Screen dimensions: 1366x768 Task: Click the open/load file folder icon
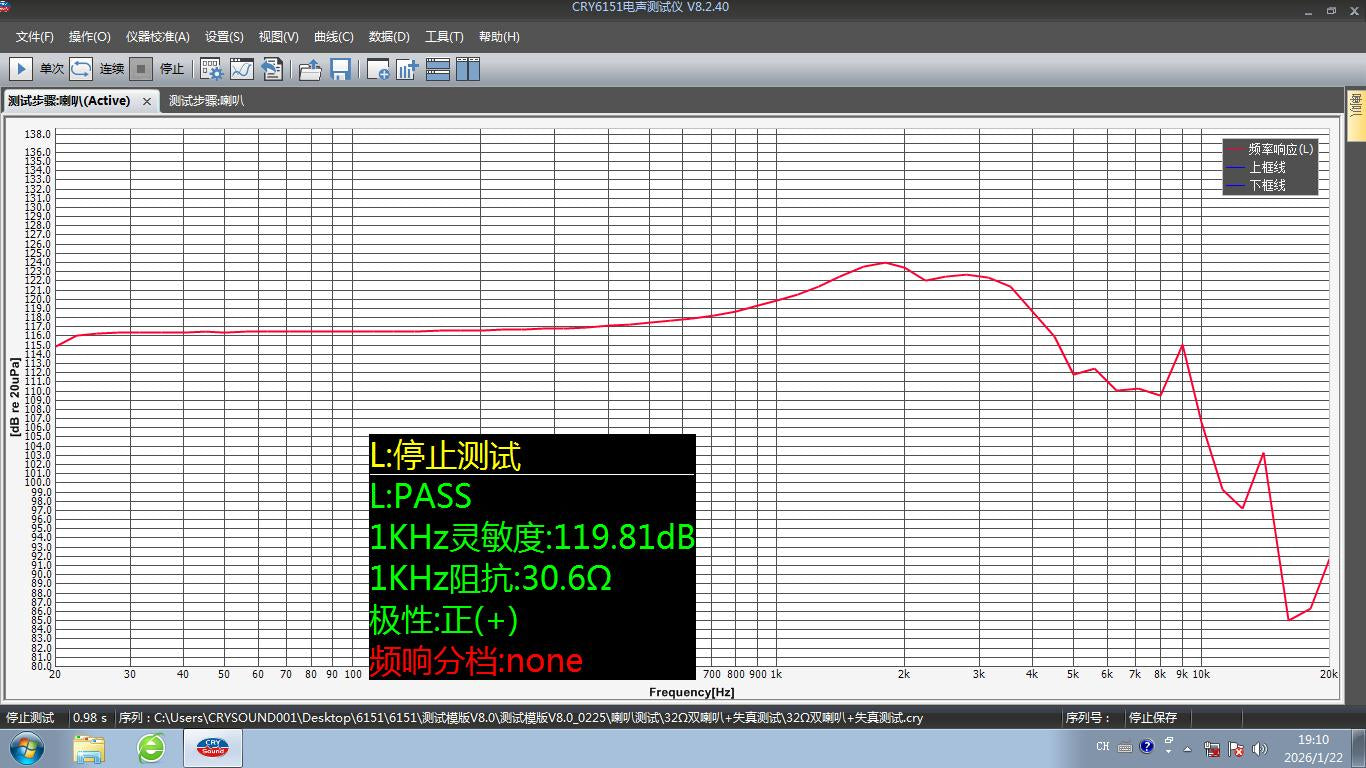coord(310,69)
